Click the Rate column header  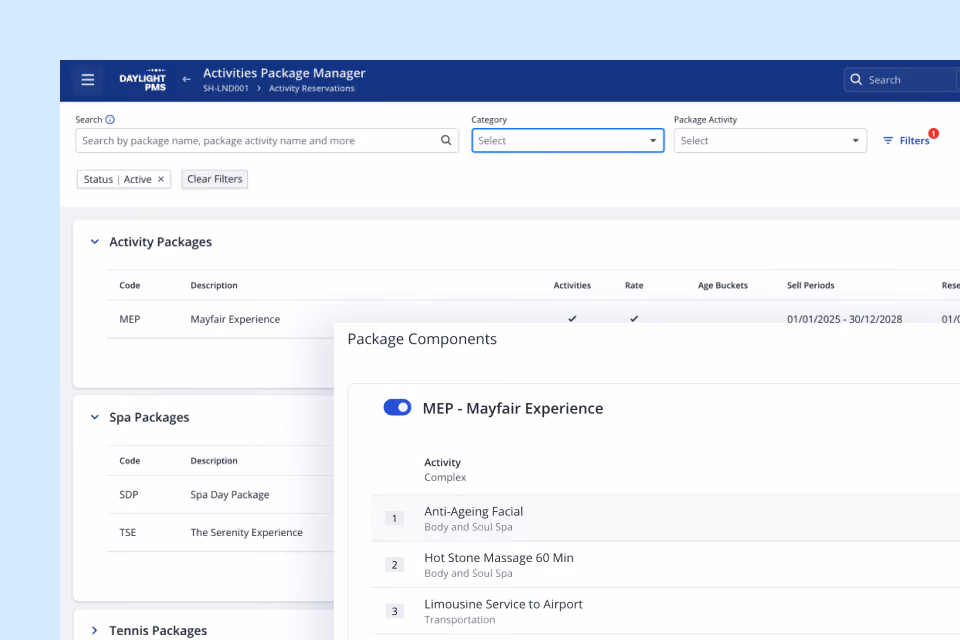pyautogui.click(x=634, y=285)
